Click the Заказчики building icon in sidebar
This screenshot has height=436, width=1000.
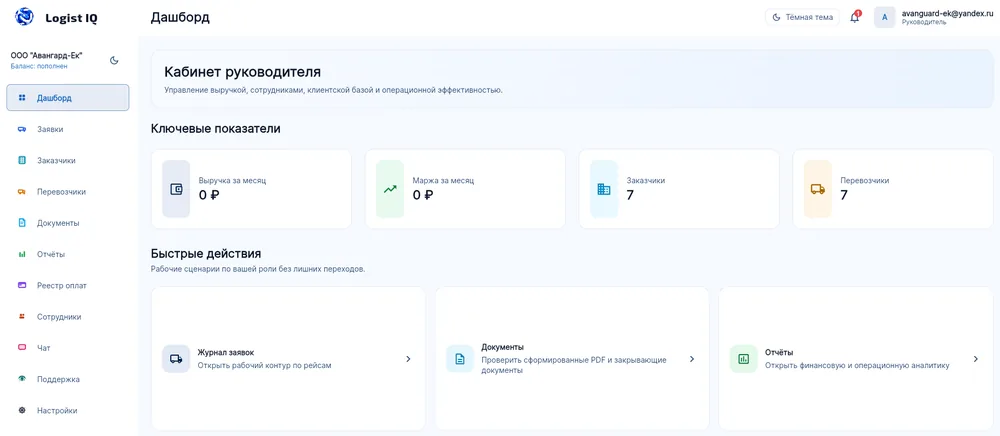pos(22,161)
